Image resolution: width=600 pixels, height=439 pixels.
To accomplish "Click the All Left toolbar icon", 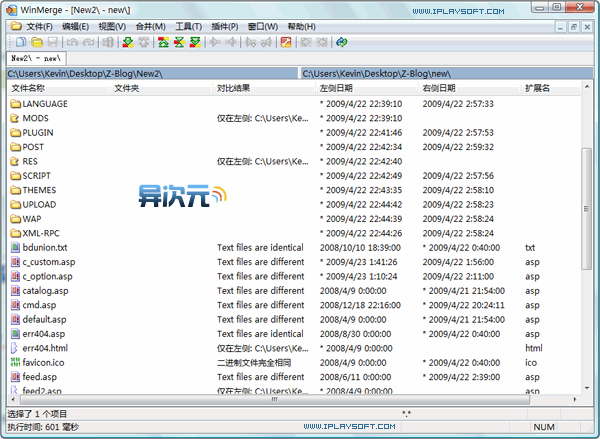I will pyautogui.click(x=322, y=42).
